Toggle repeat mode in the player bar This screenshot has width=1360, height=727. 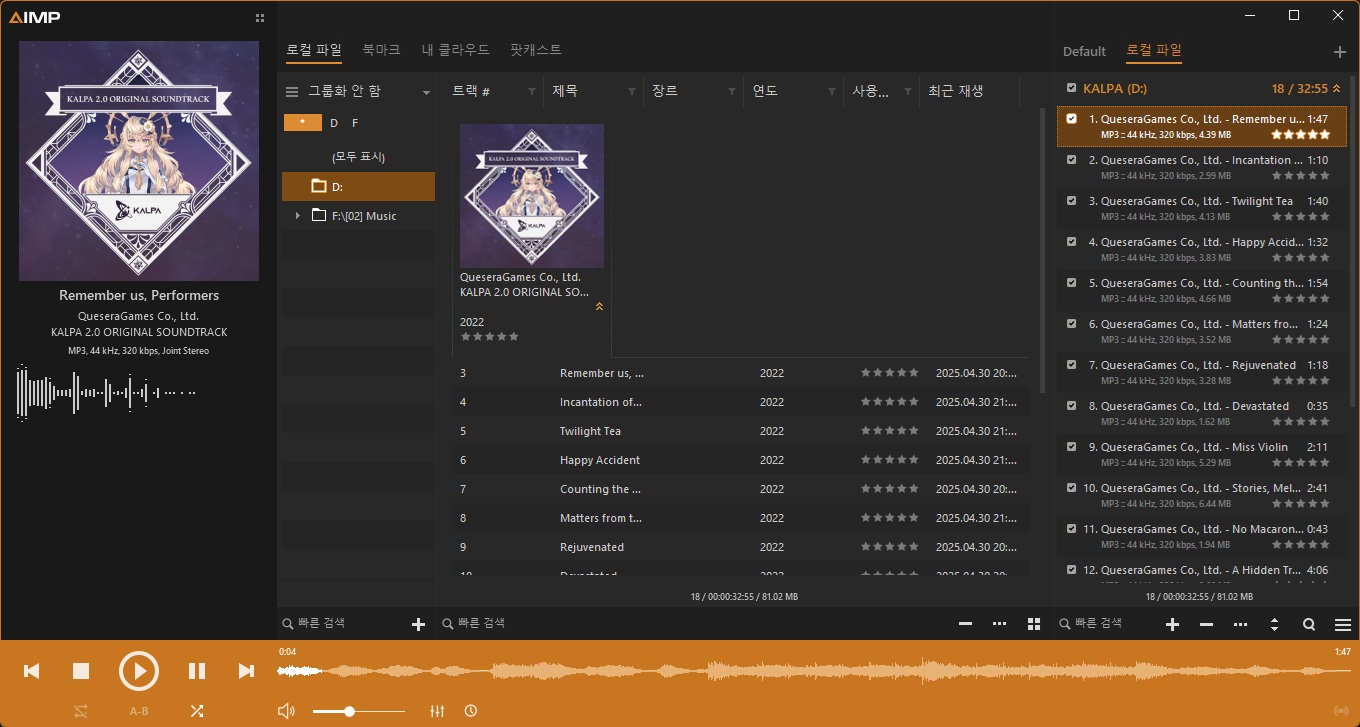pyautogui.click(x=81, y=711)
